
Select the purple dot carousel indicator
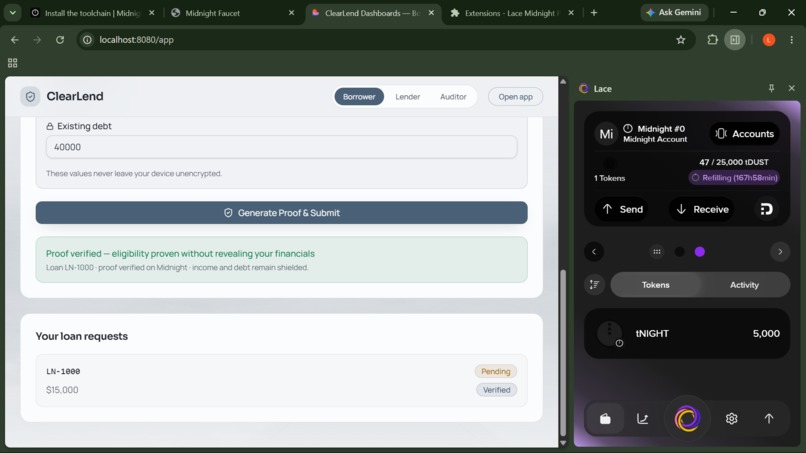700,252
